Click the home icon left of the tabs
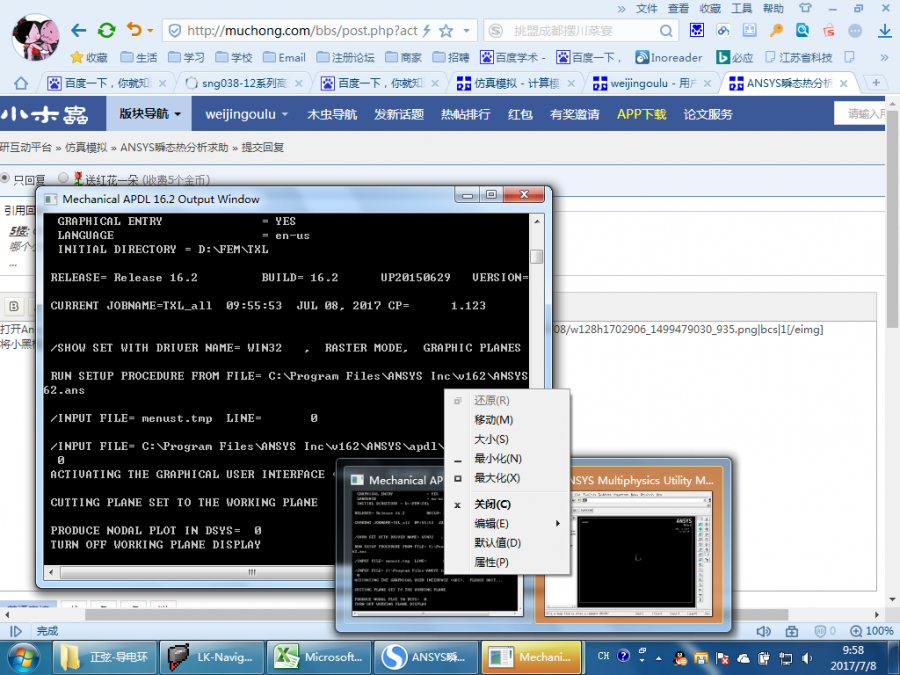900x675 pixels. tap(21, 84)
